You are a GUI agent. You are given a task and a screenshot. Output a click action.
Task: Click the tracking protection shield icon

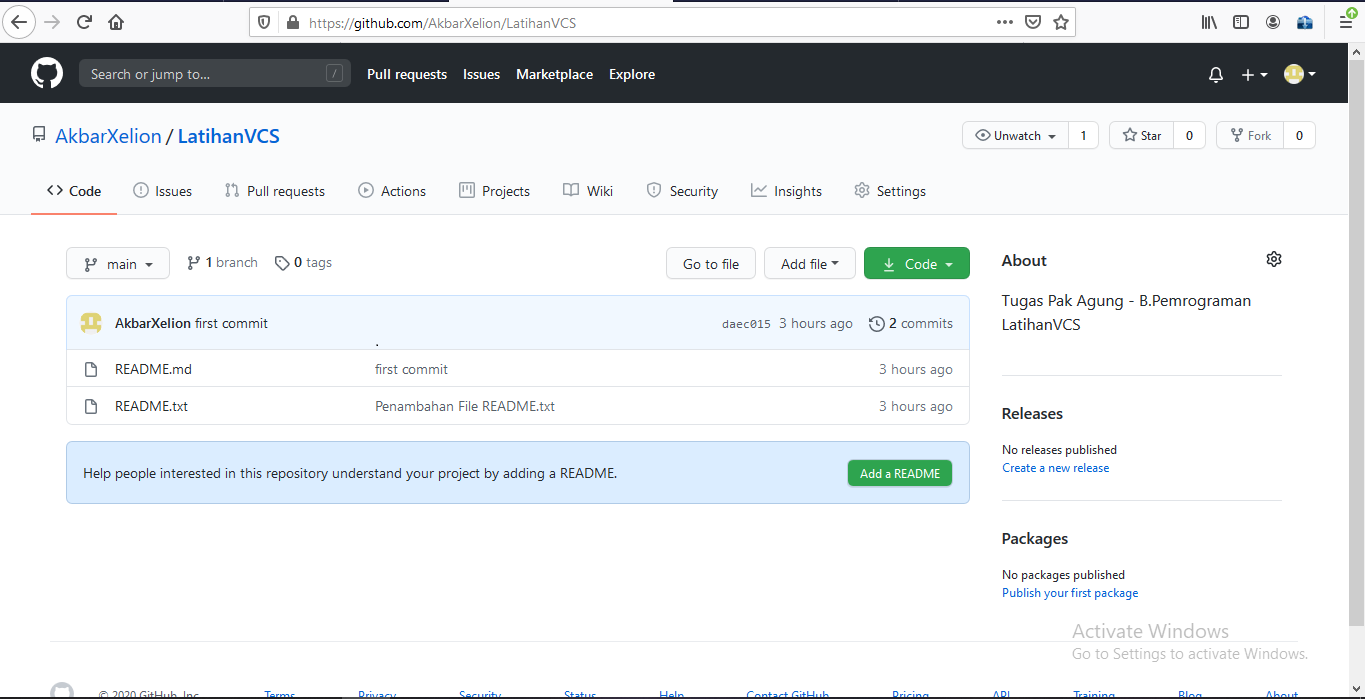(265, 22)
